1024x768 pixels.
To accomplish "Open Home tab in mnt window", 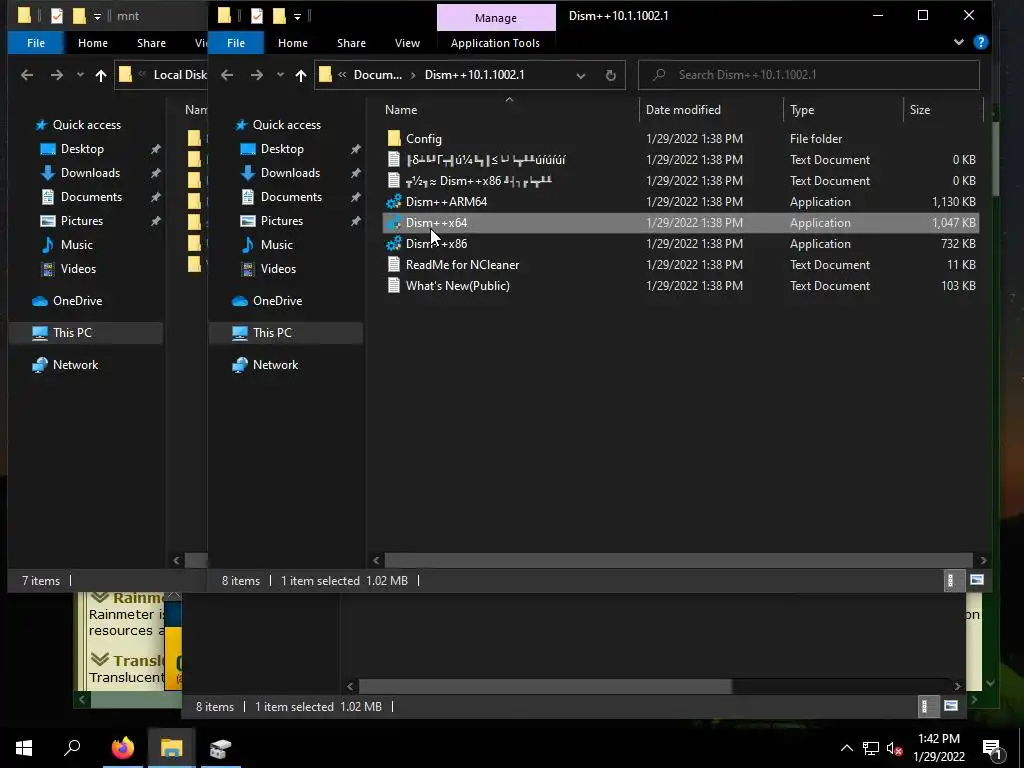I will (93, 43).
